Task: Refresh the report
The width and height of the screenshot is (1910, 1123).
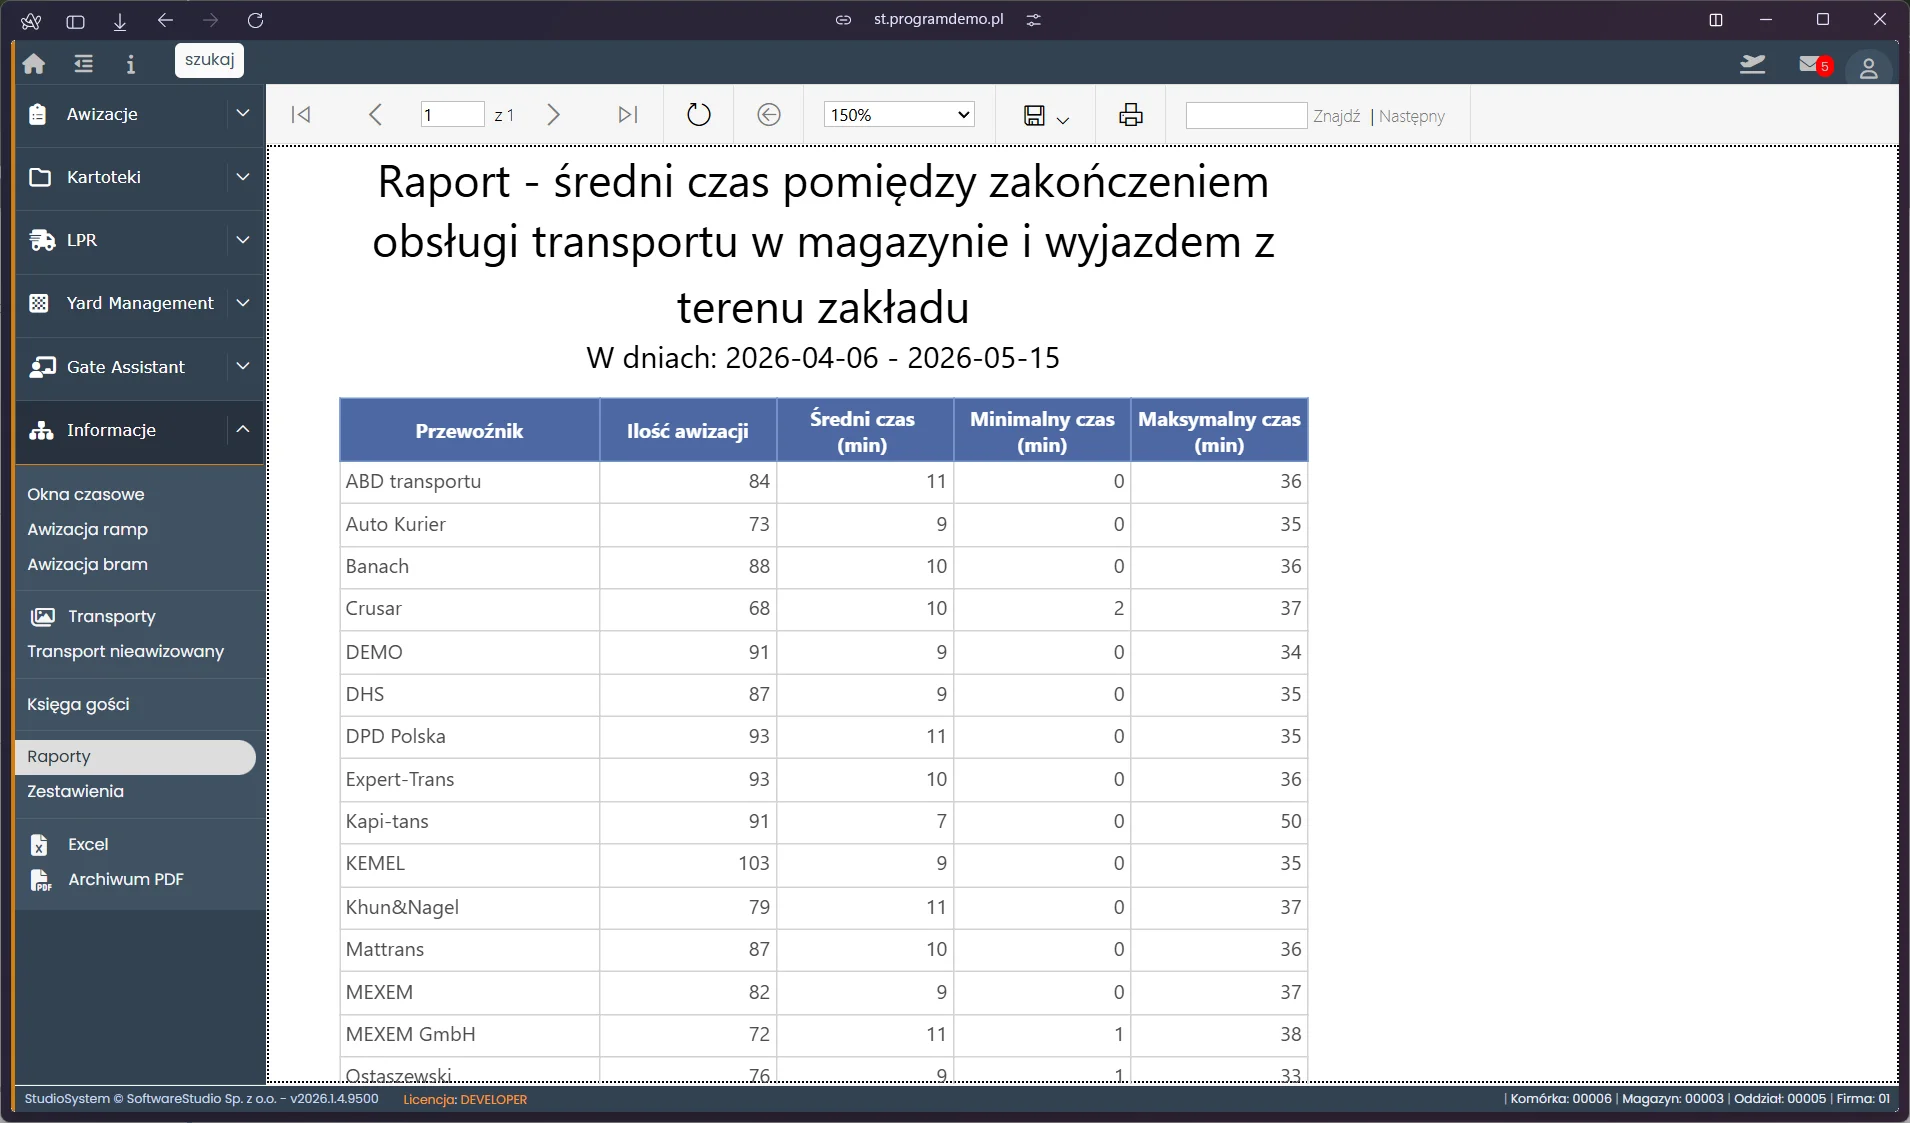Action: 699,115
